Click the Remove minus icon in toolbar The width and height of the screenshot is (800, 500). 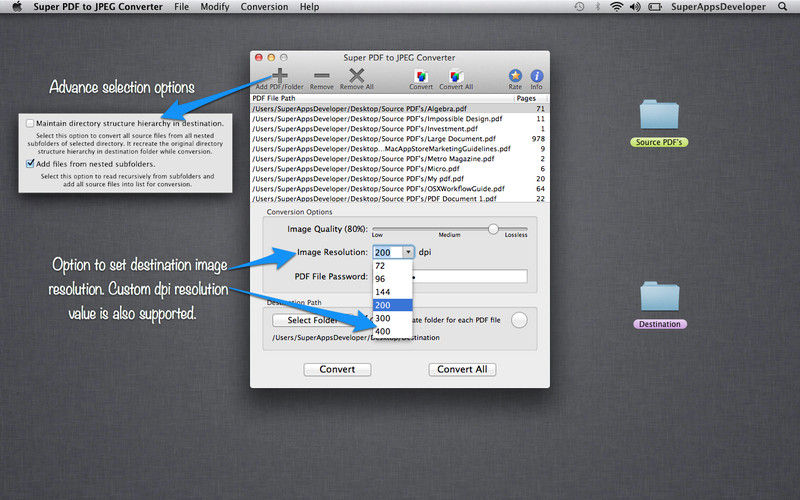coord(321,76)
